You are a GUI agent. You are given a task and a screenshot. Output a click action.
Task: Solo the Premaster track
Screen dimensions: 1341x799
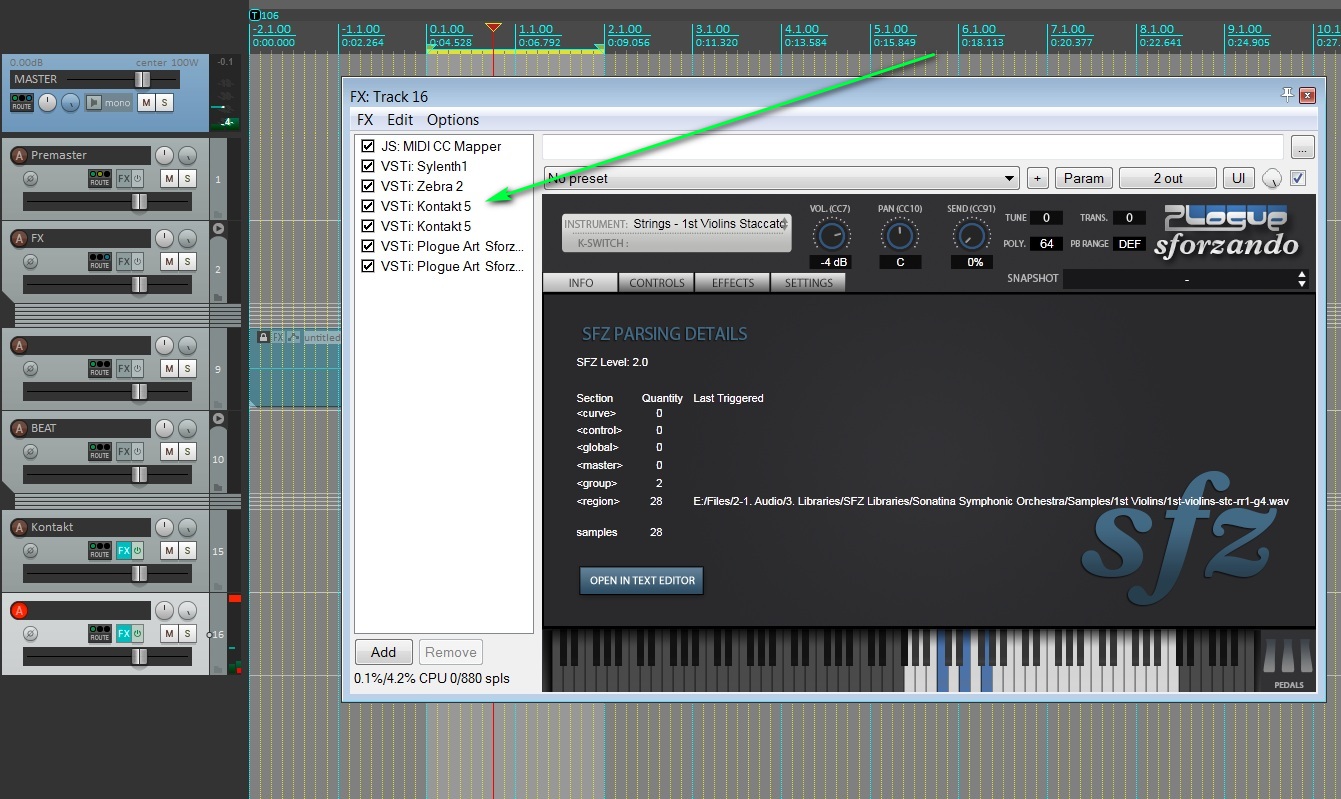click(x=188, y=179)
